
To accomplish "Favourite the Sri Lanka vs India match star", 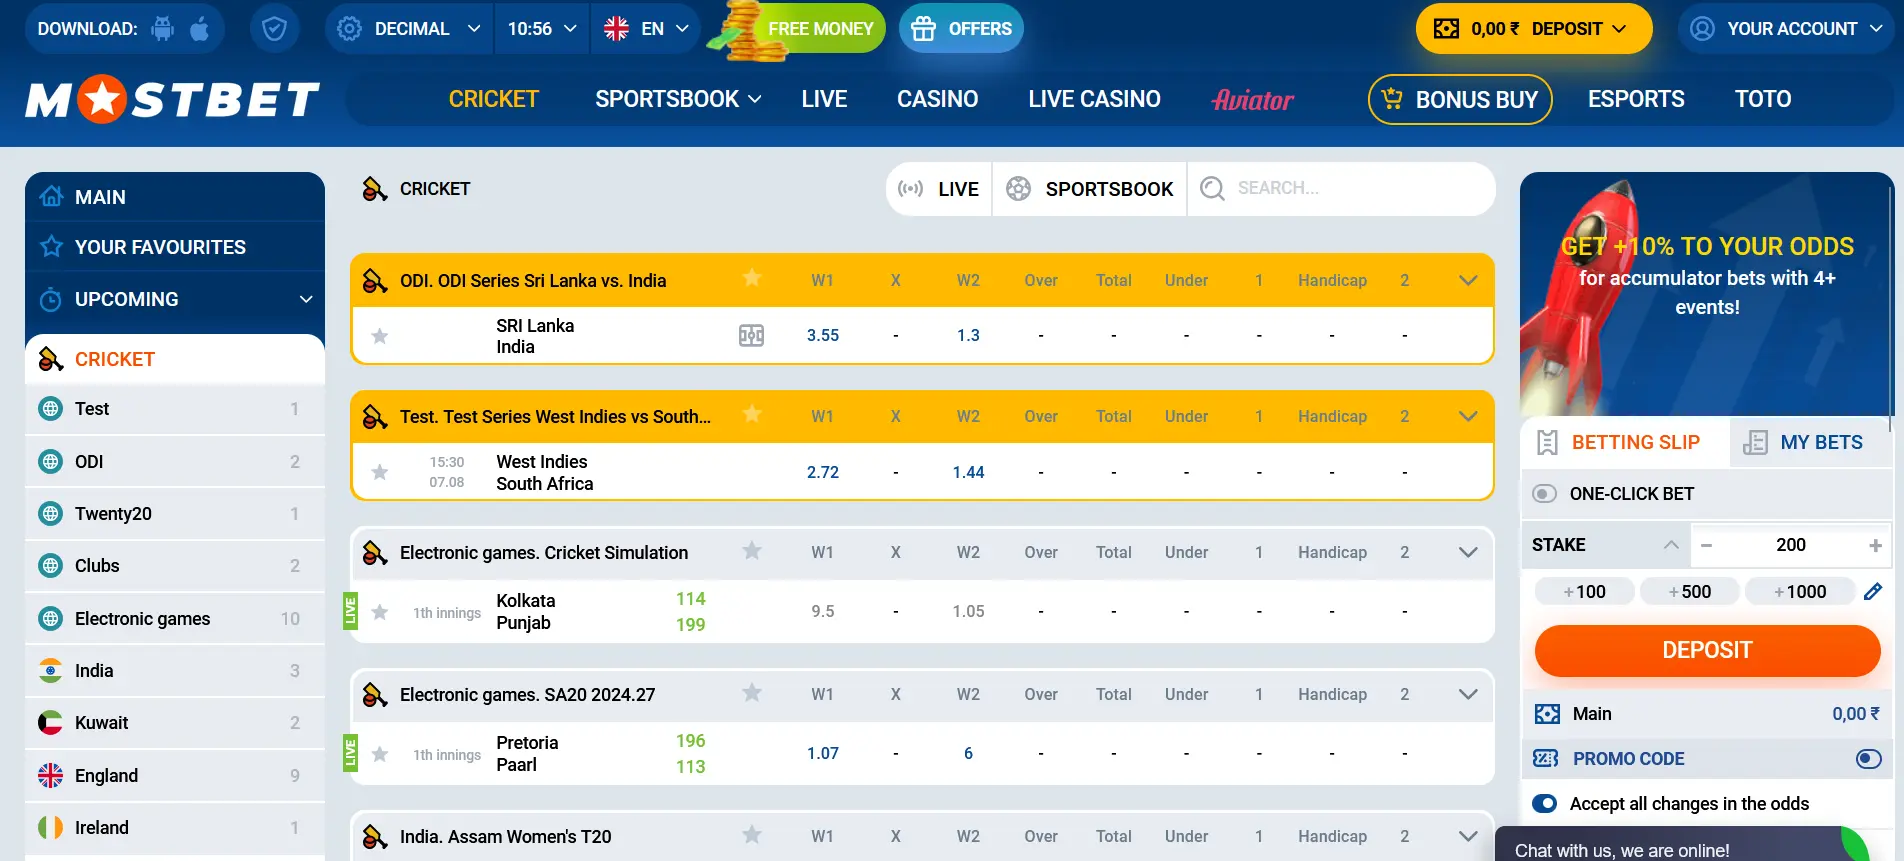I will pyautogui.click(x=380, y=336).
